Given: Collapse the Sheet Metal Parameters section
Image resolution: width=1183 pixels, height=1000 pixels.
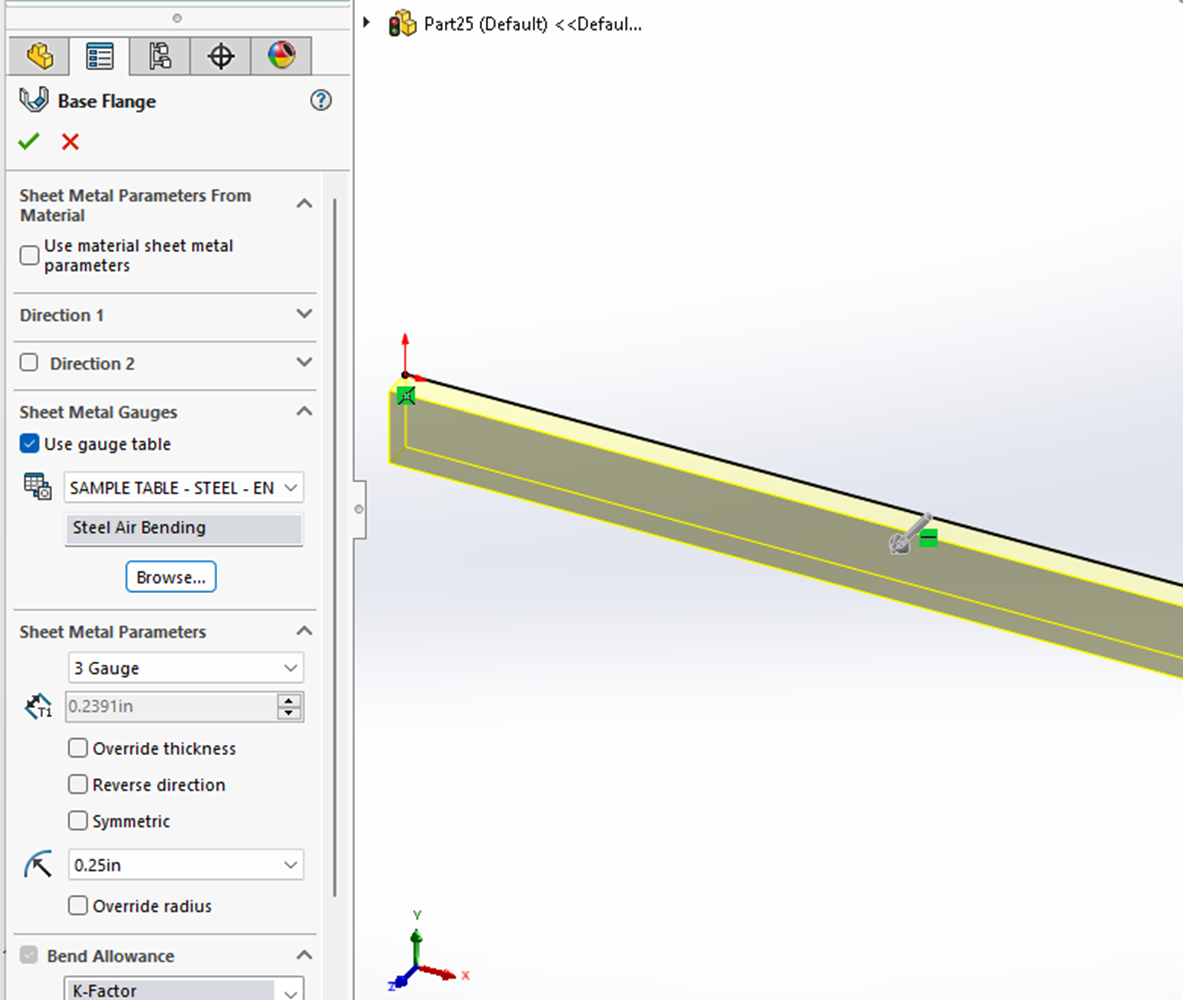Looking at the screenshot, I should tap(304, 631).
